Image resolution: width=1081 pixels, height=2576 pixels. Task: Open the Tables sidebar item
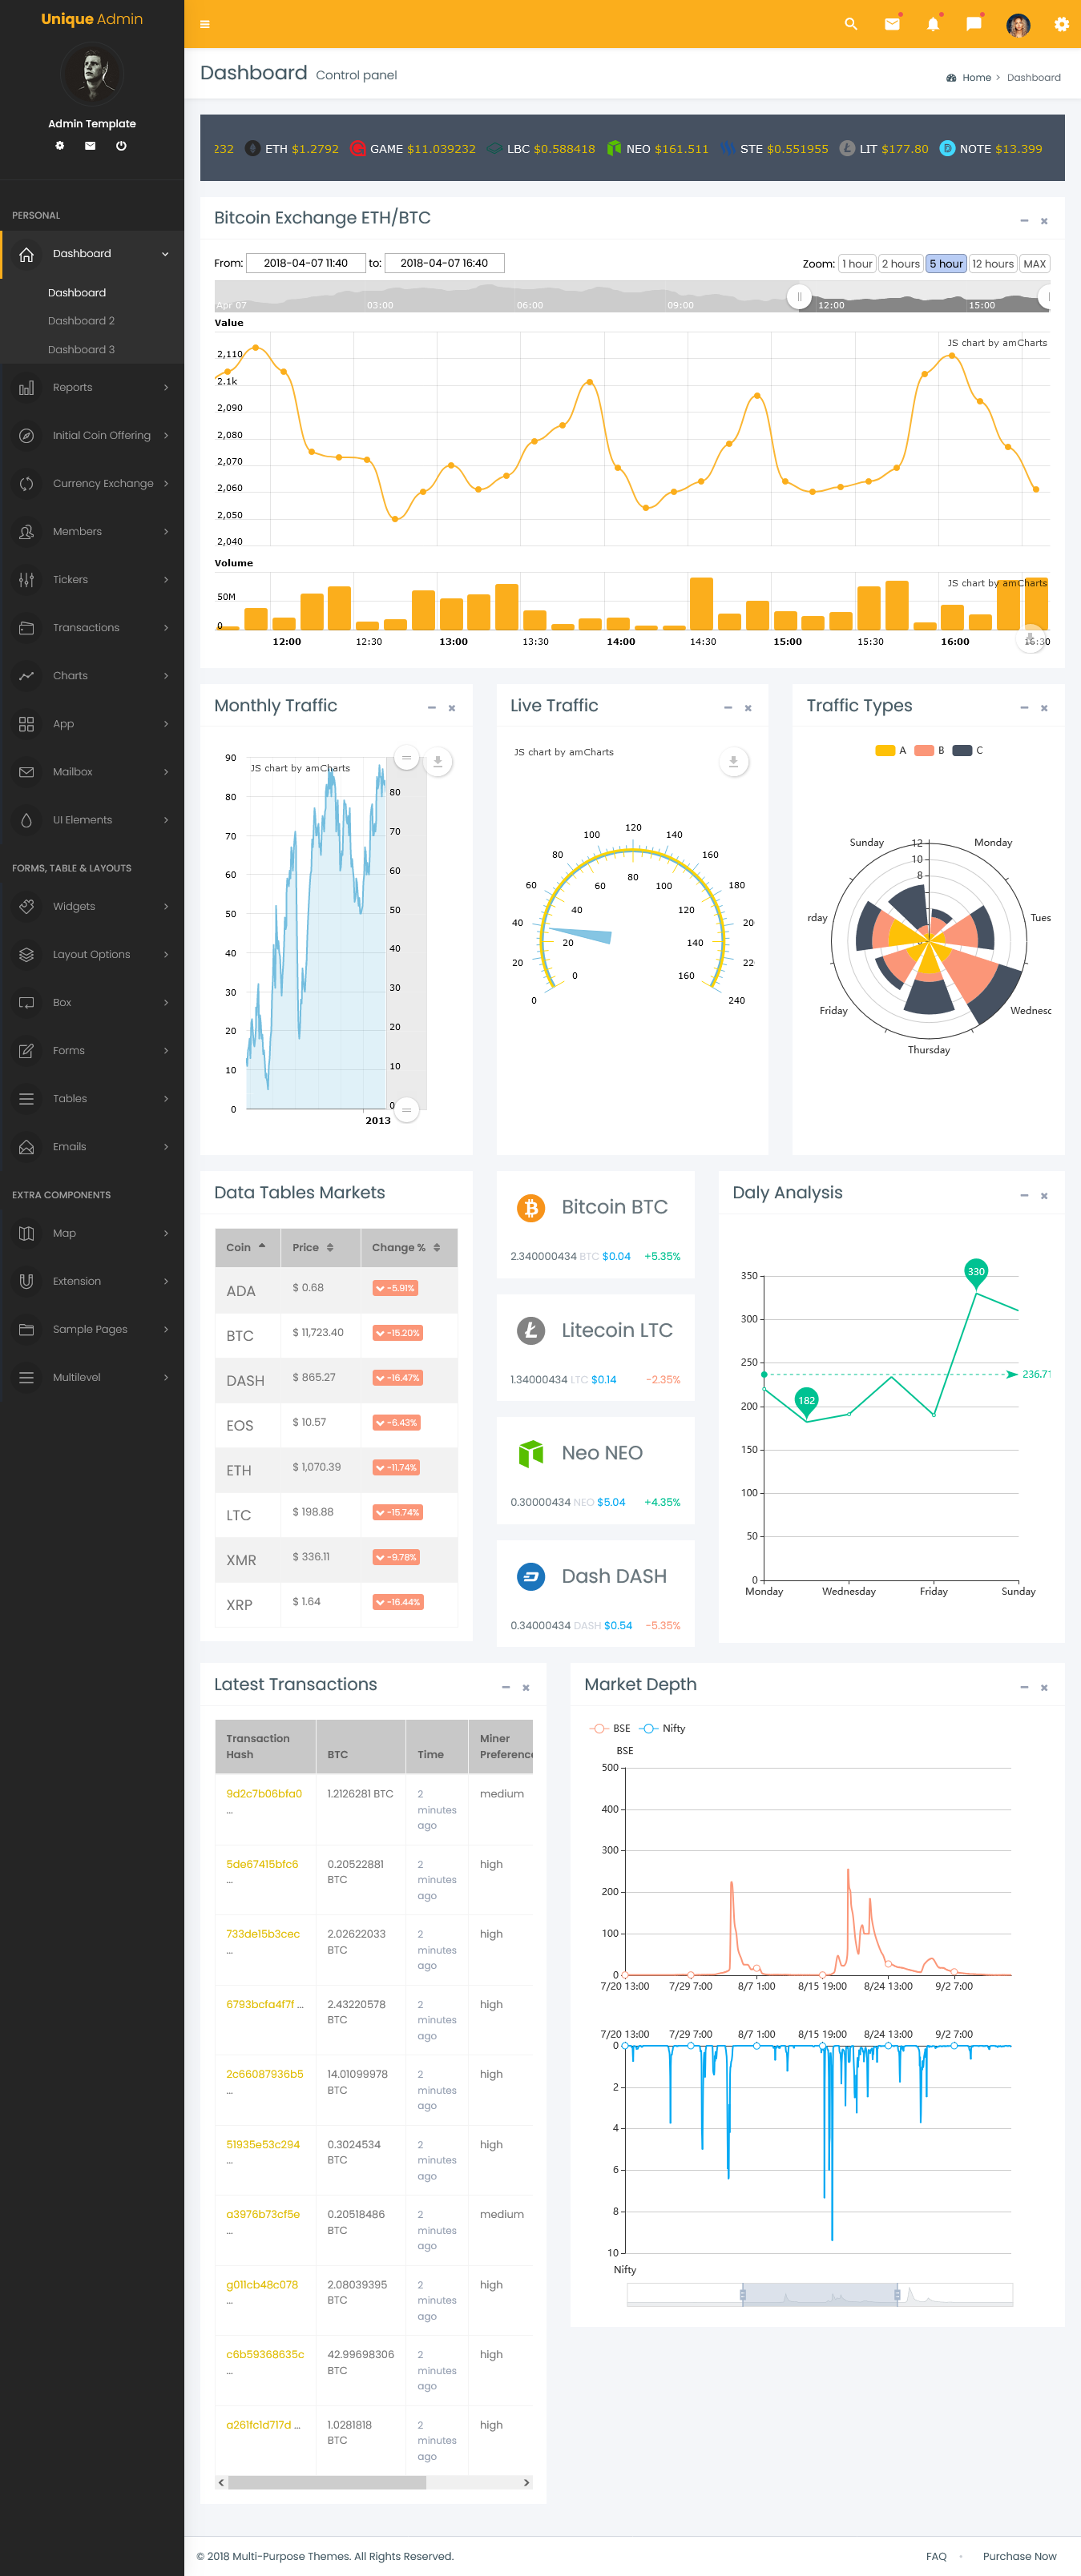pos(92,1099)
